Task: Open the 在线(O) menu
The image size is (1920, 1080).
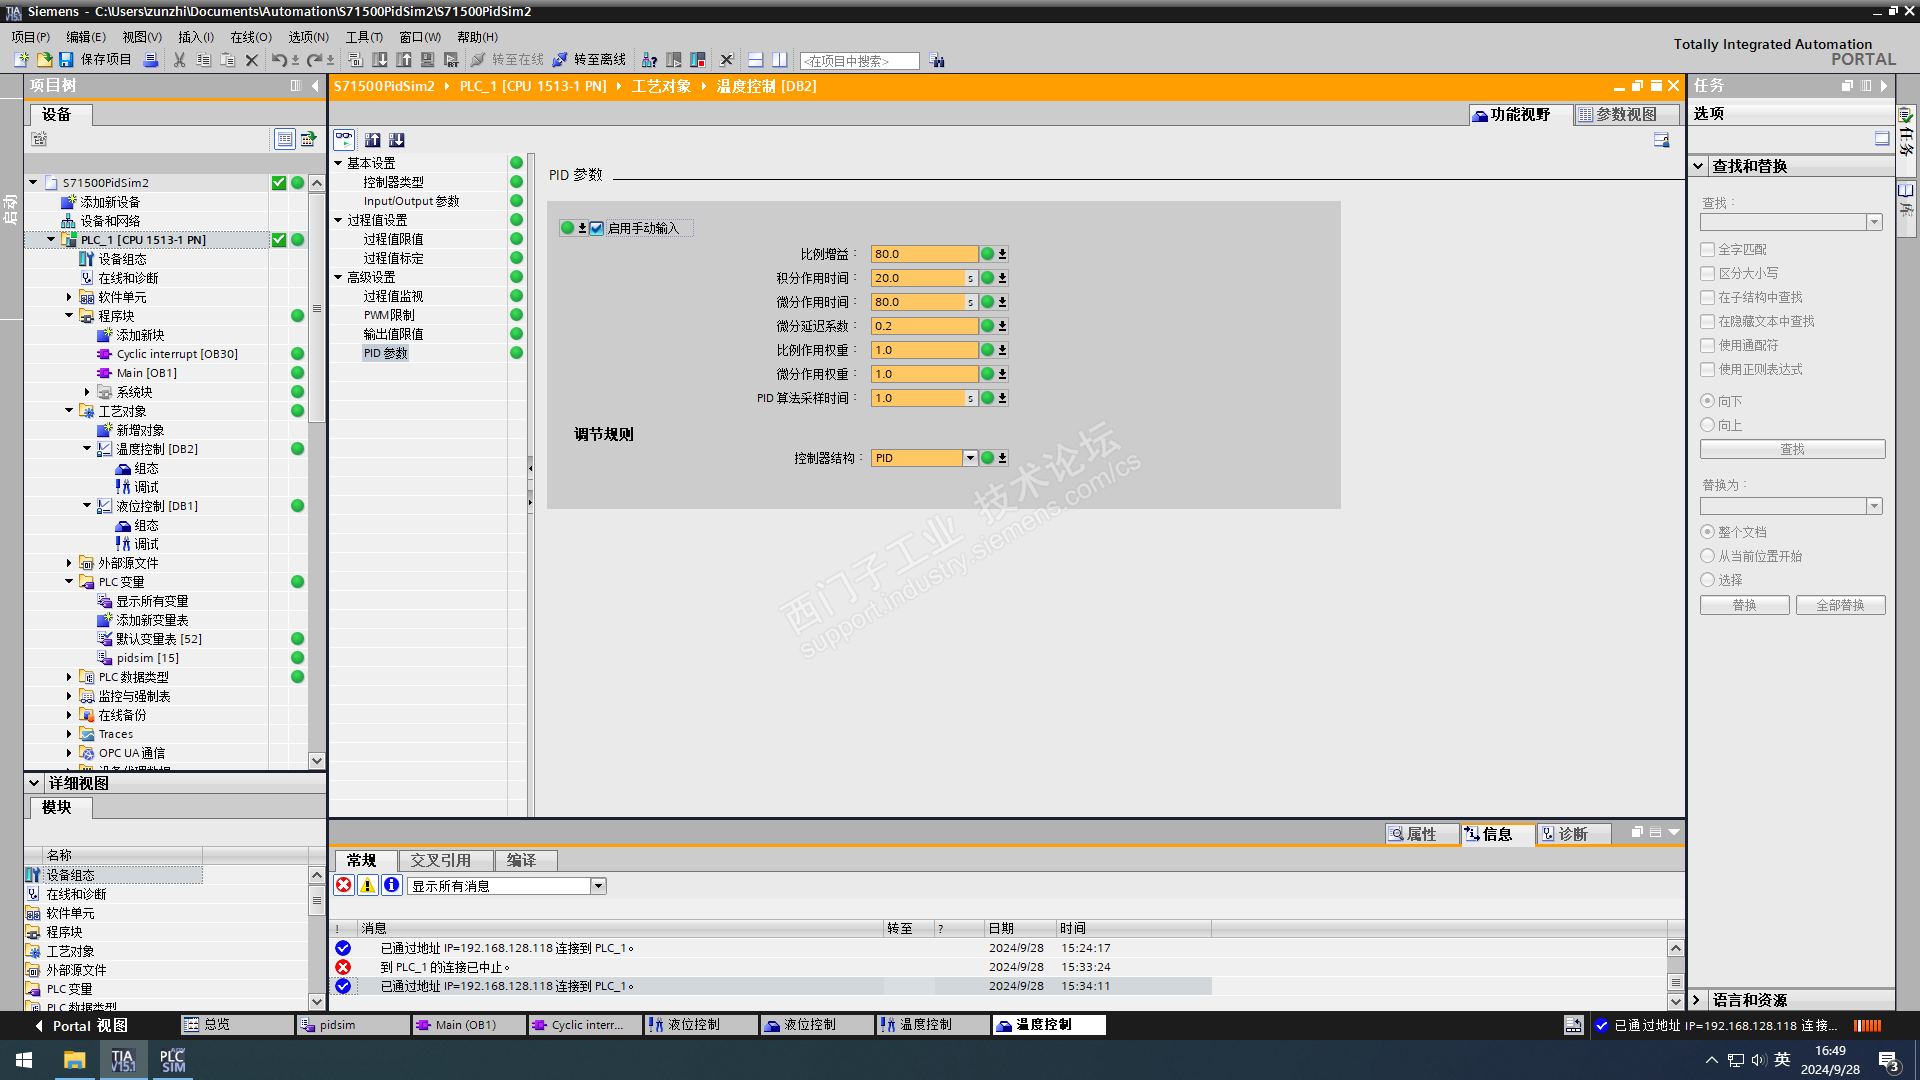Action: click(x=251, y=37)
